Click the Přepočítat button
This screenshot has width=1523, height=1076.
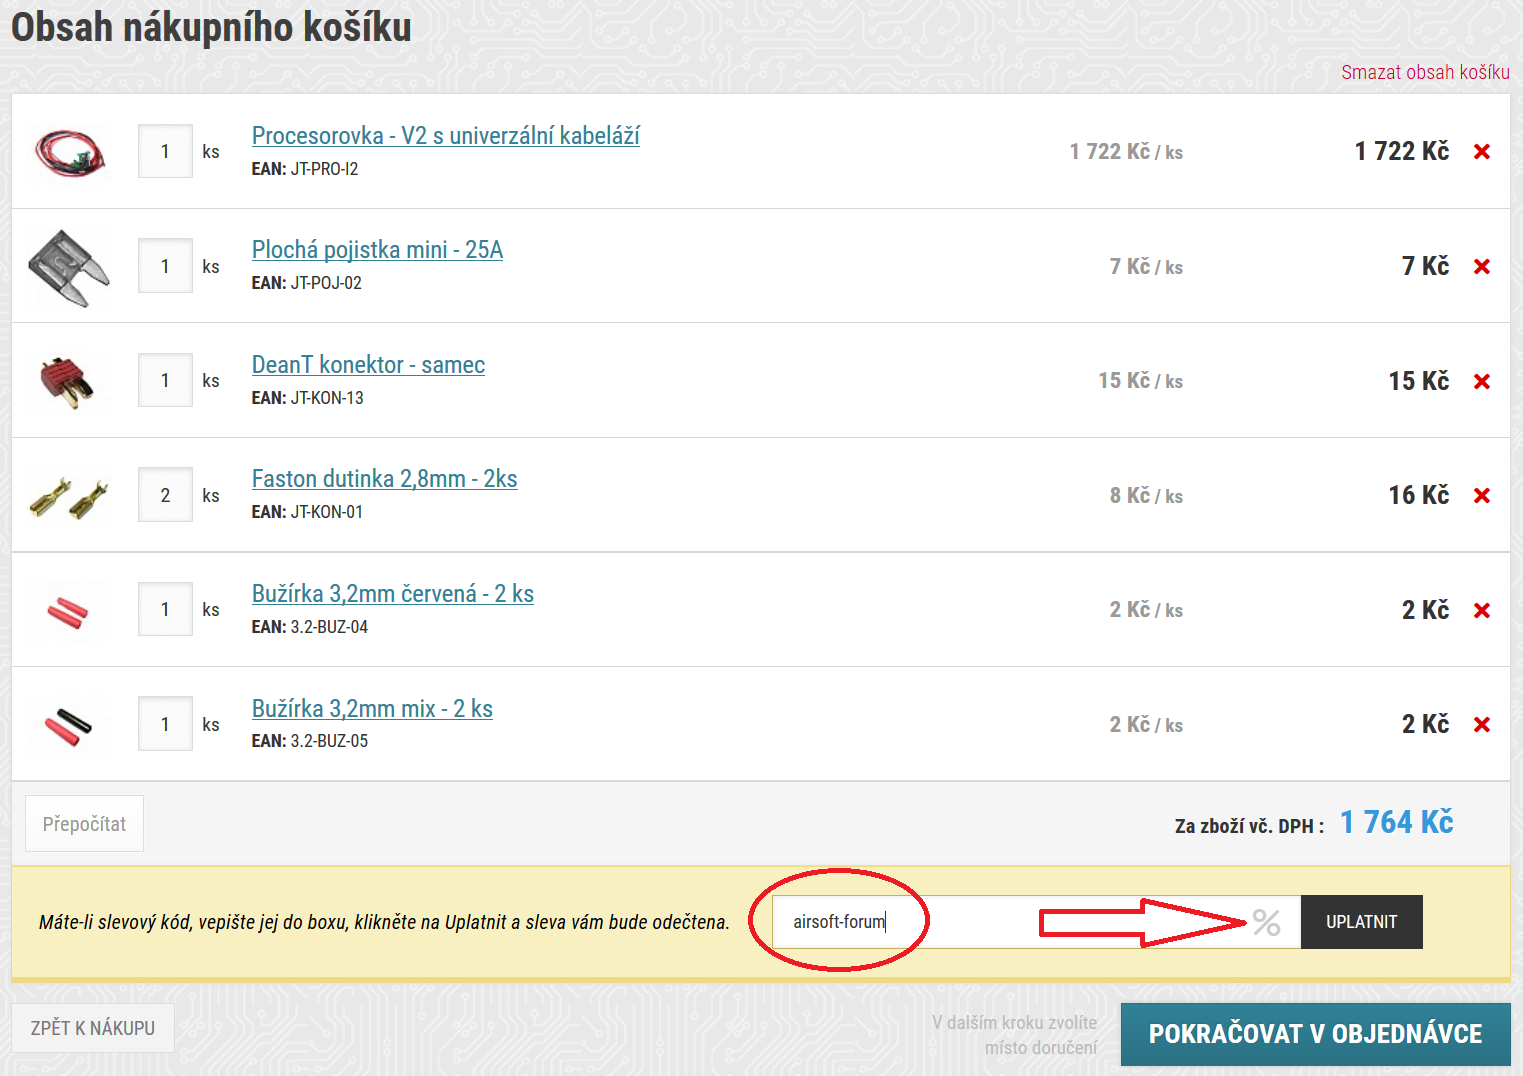coord(84,824)
